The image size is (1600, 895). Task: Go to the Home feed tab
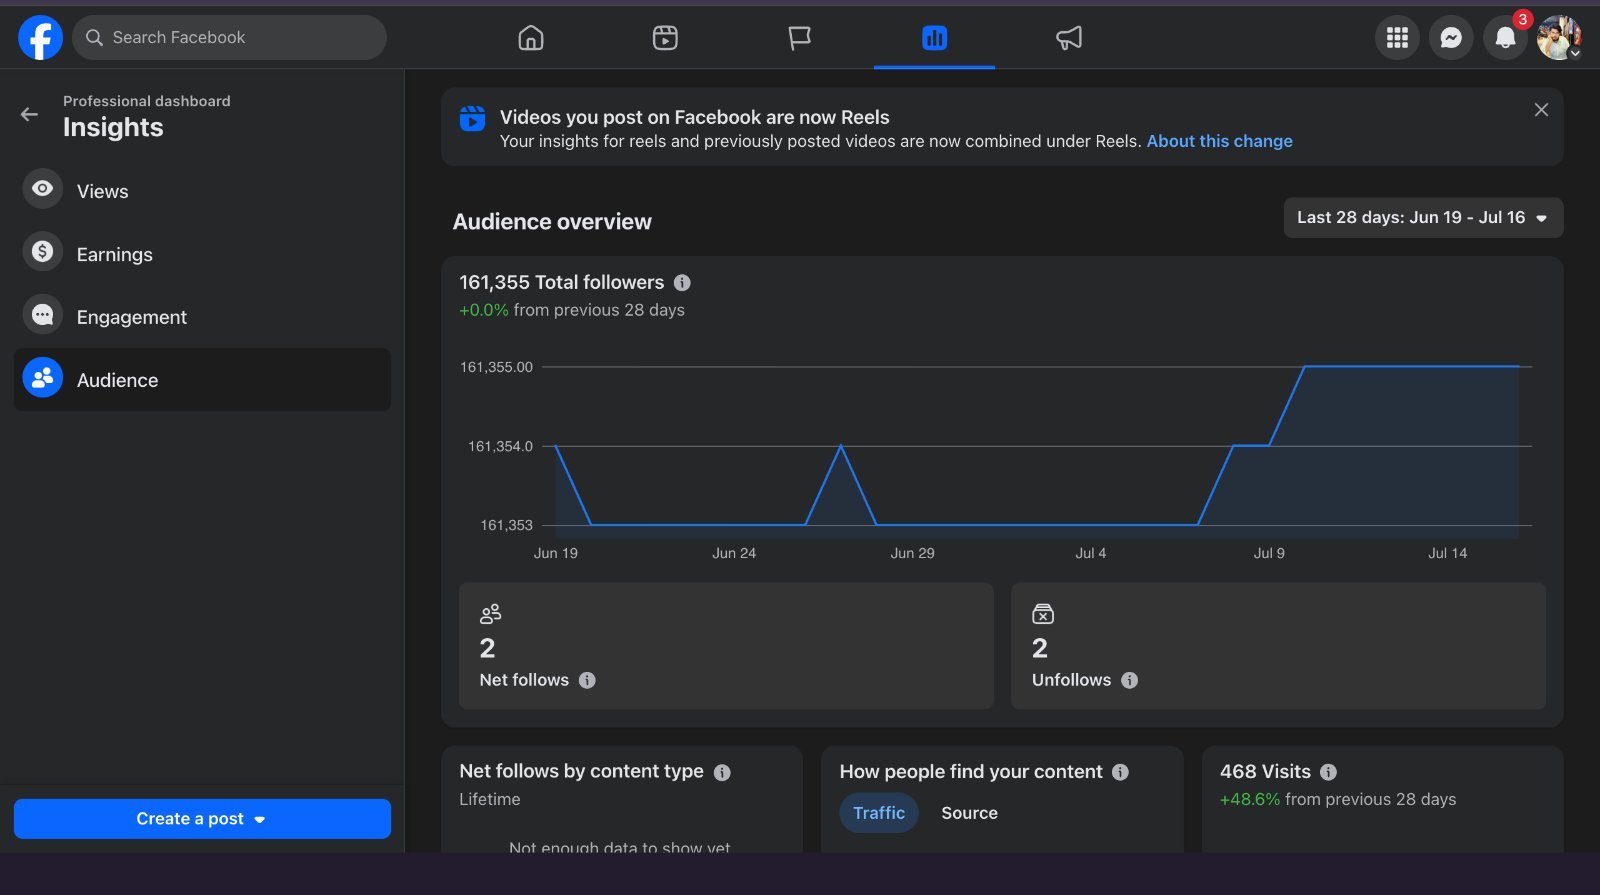tap(531, 38)
